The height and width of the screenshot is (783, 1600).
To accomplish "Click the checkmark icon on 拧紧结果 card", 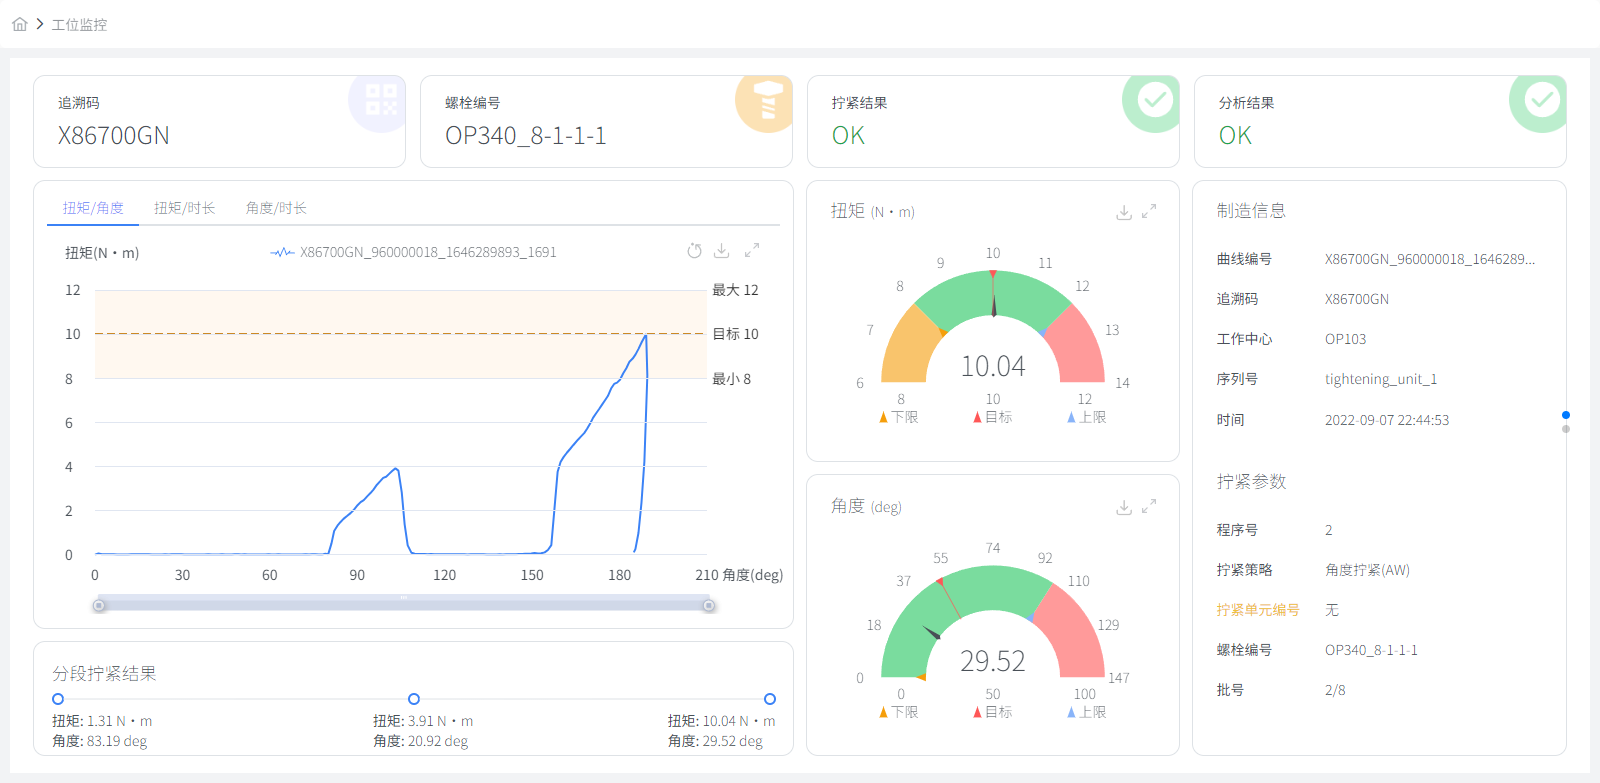I will click(1155, 100).
